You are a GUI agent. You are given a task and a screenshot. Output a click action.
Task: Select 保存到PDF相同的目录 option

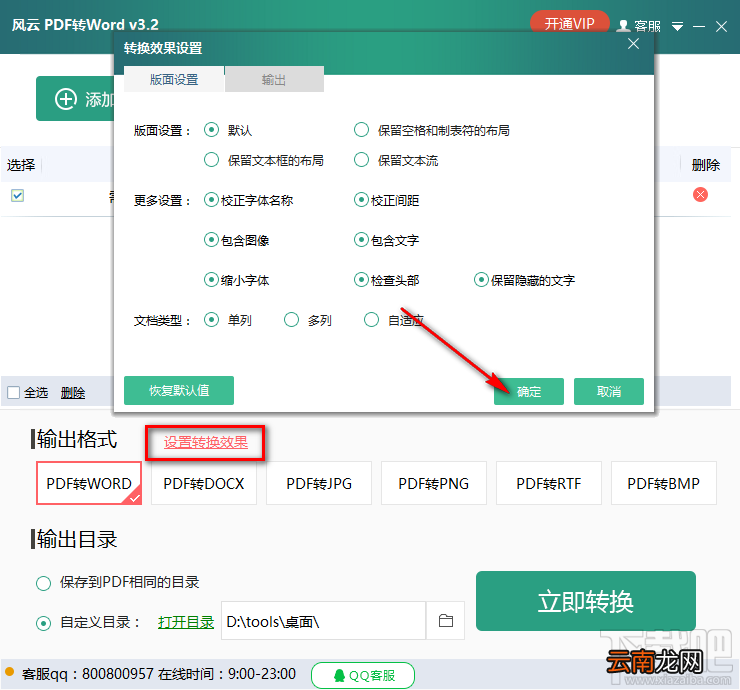click(43, 583)
